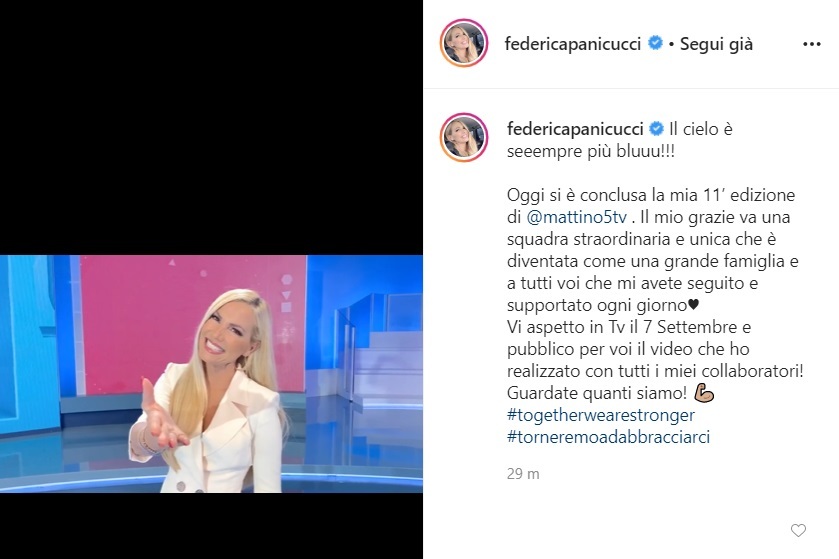
Task: Click the 29 m timestamp
Action: click(523, 473)
